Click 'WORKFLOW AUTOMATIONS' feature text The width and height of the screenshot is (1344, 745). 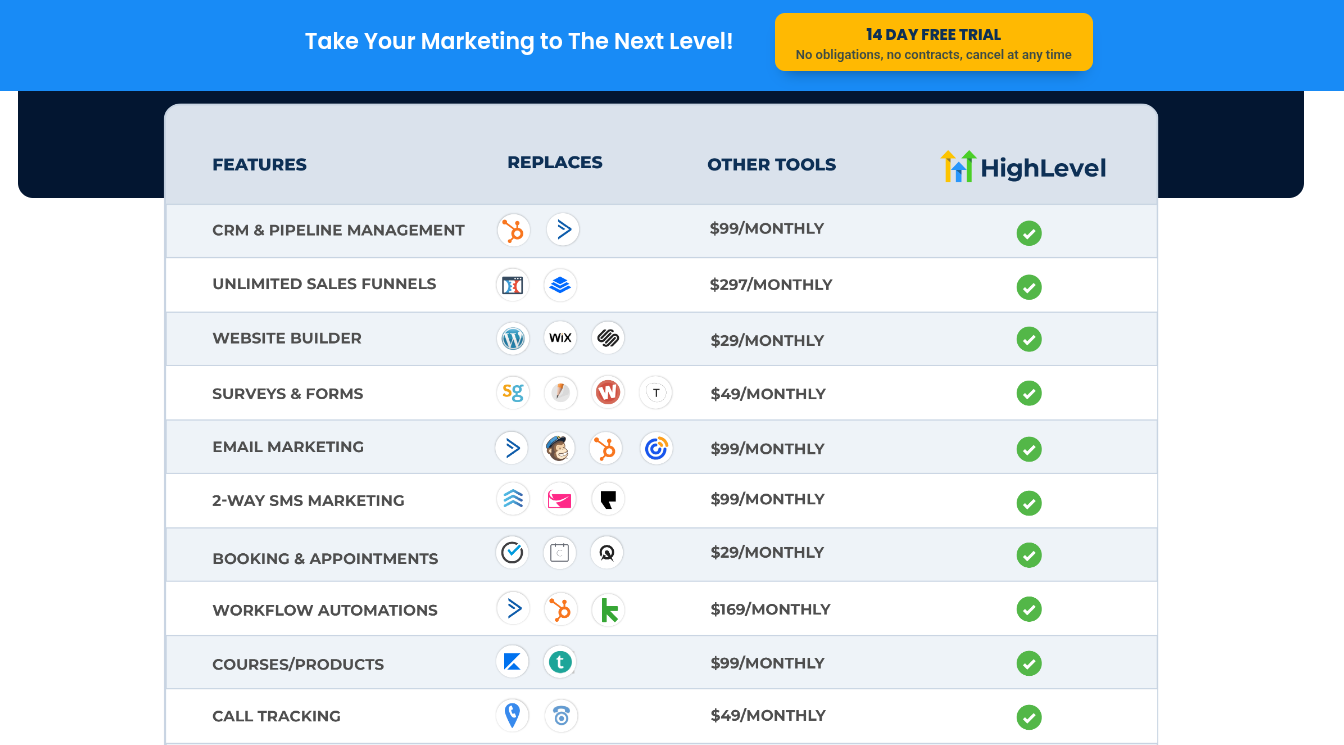[x=325, y=610]
